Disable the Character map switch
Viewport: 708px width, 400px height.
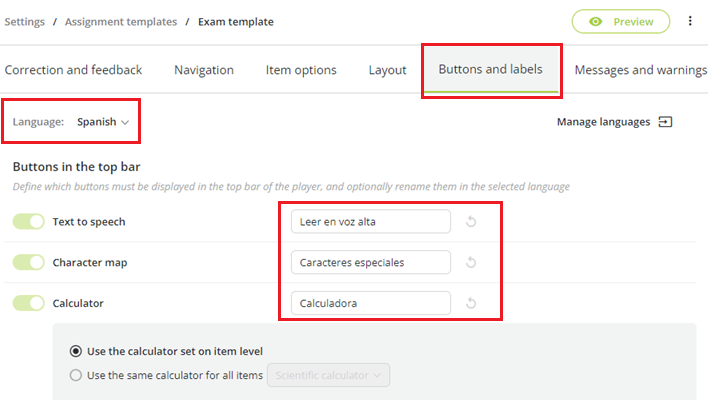(x=28, y=262)
